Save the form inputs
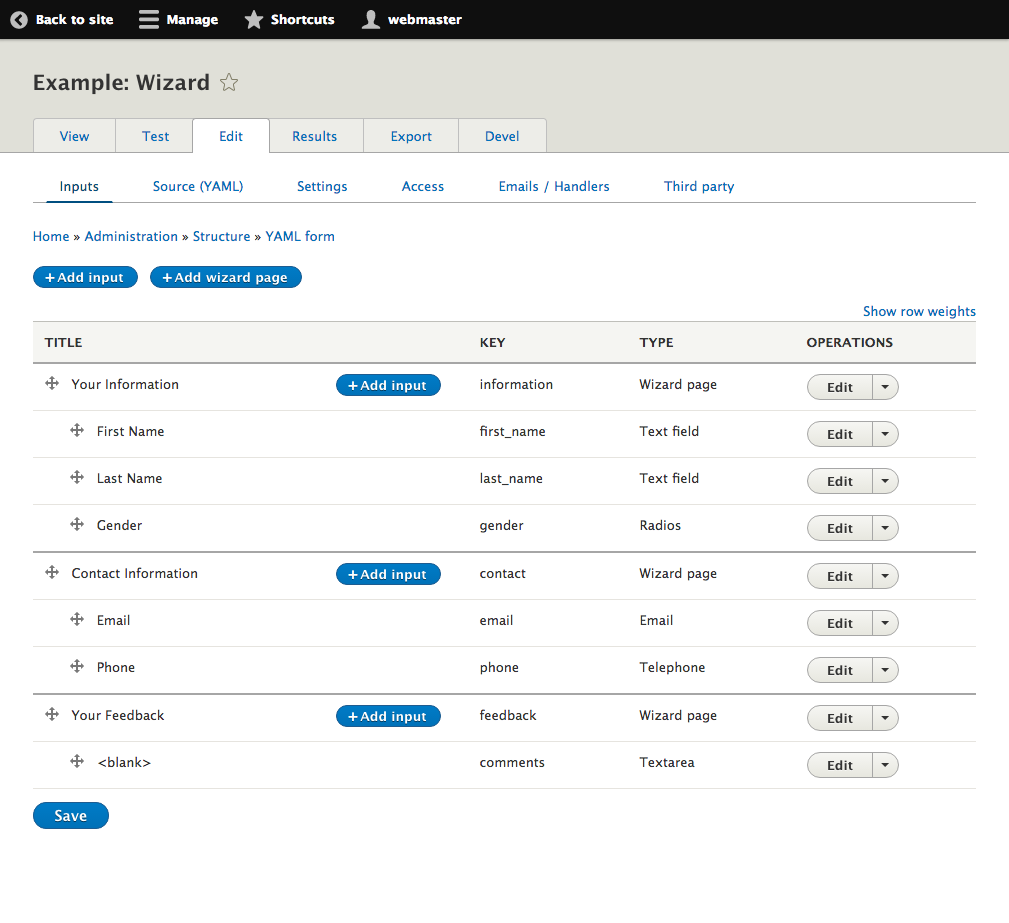1009x923 pixels. 71,816
